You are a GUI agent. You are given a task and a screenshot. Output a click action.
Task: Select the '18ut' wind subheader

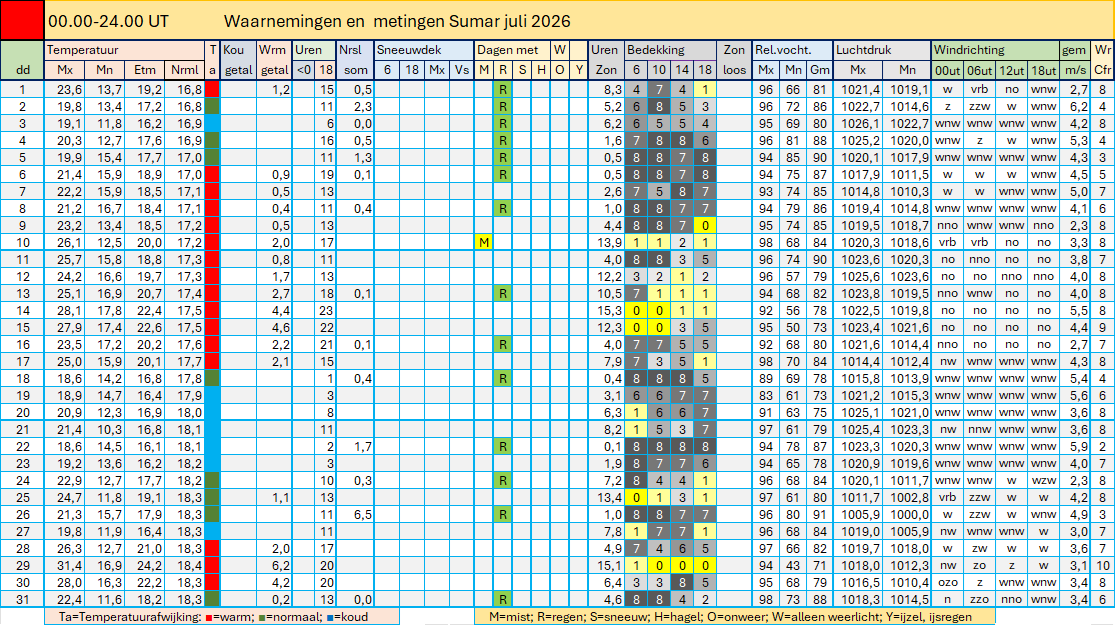tap(1043, 70)
